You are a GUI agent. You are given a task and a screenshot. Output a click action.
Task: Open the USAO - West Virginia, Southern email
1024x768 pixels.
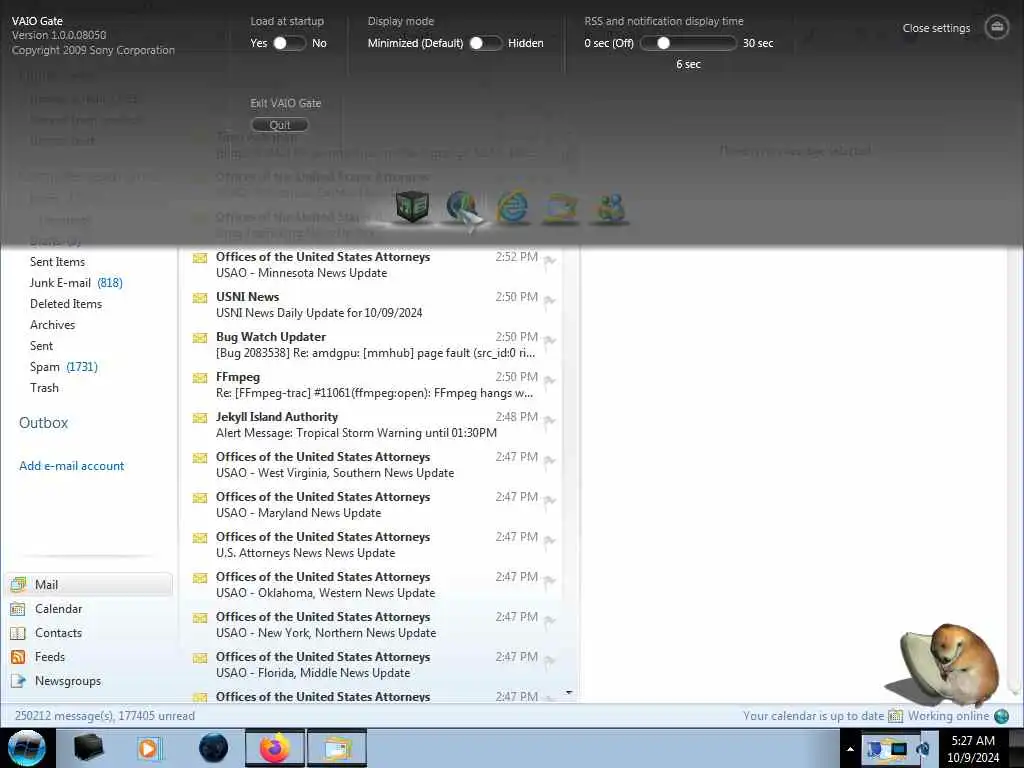pyautogui.click(x=373, y=465)
